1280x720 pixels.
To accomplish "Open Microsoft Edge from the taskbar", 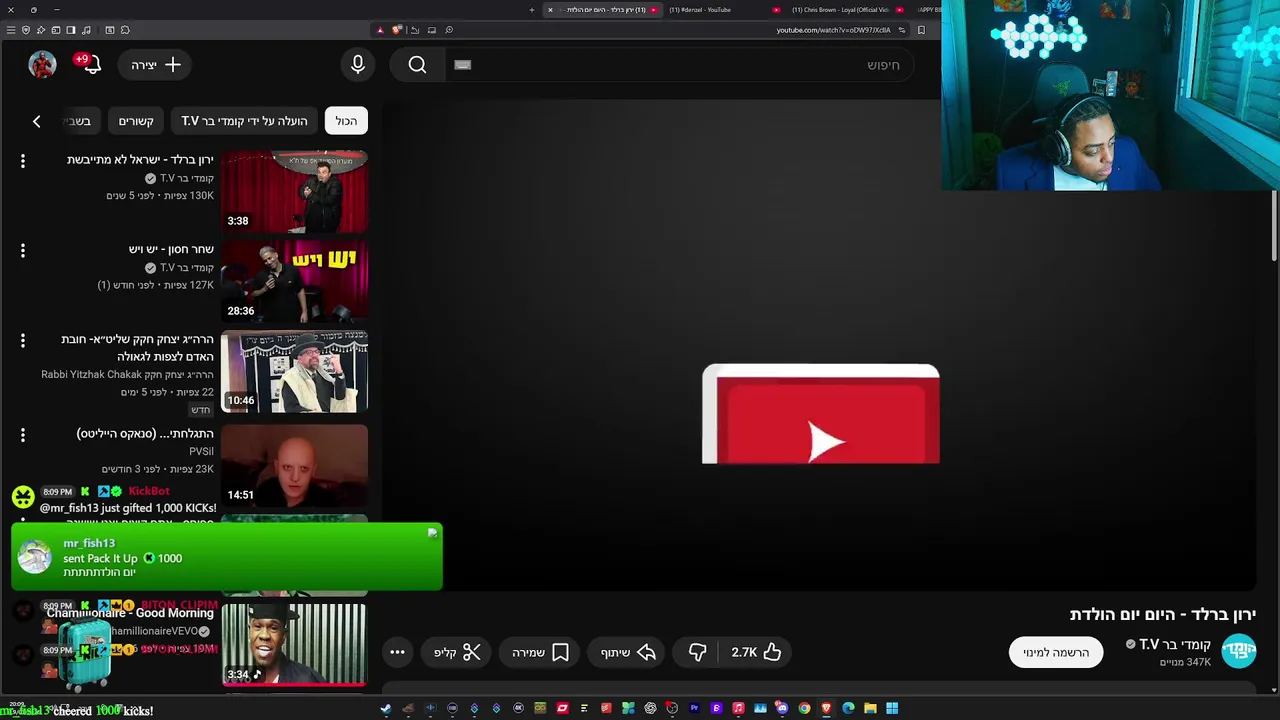I will (x=848, y=708).
